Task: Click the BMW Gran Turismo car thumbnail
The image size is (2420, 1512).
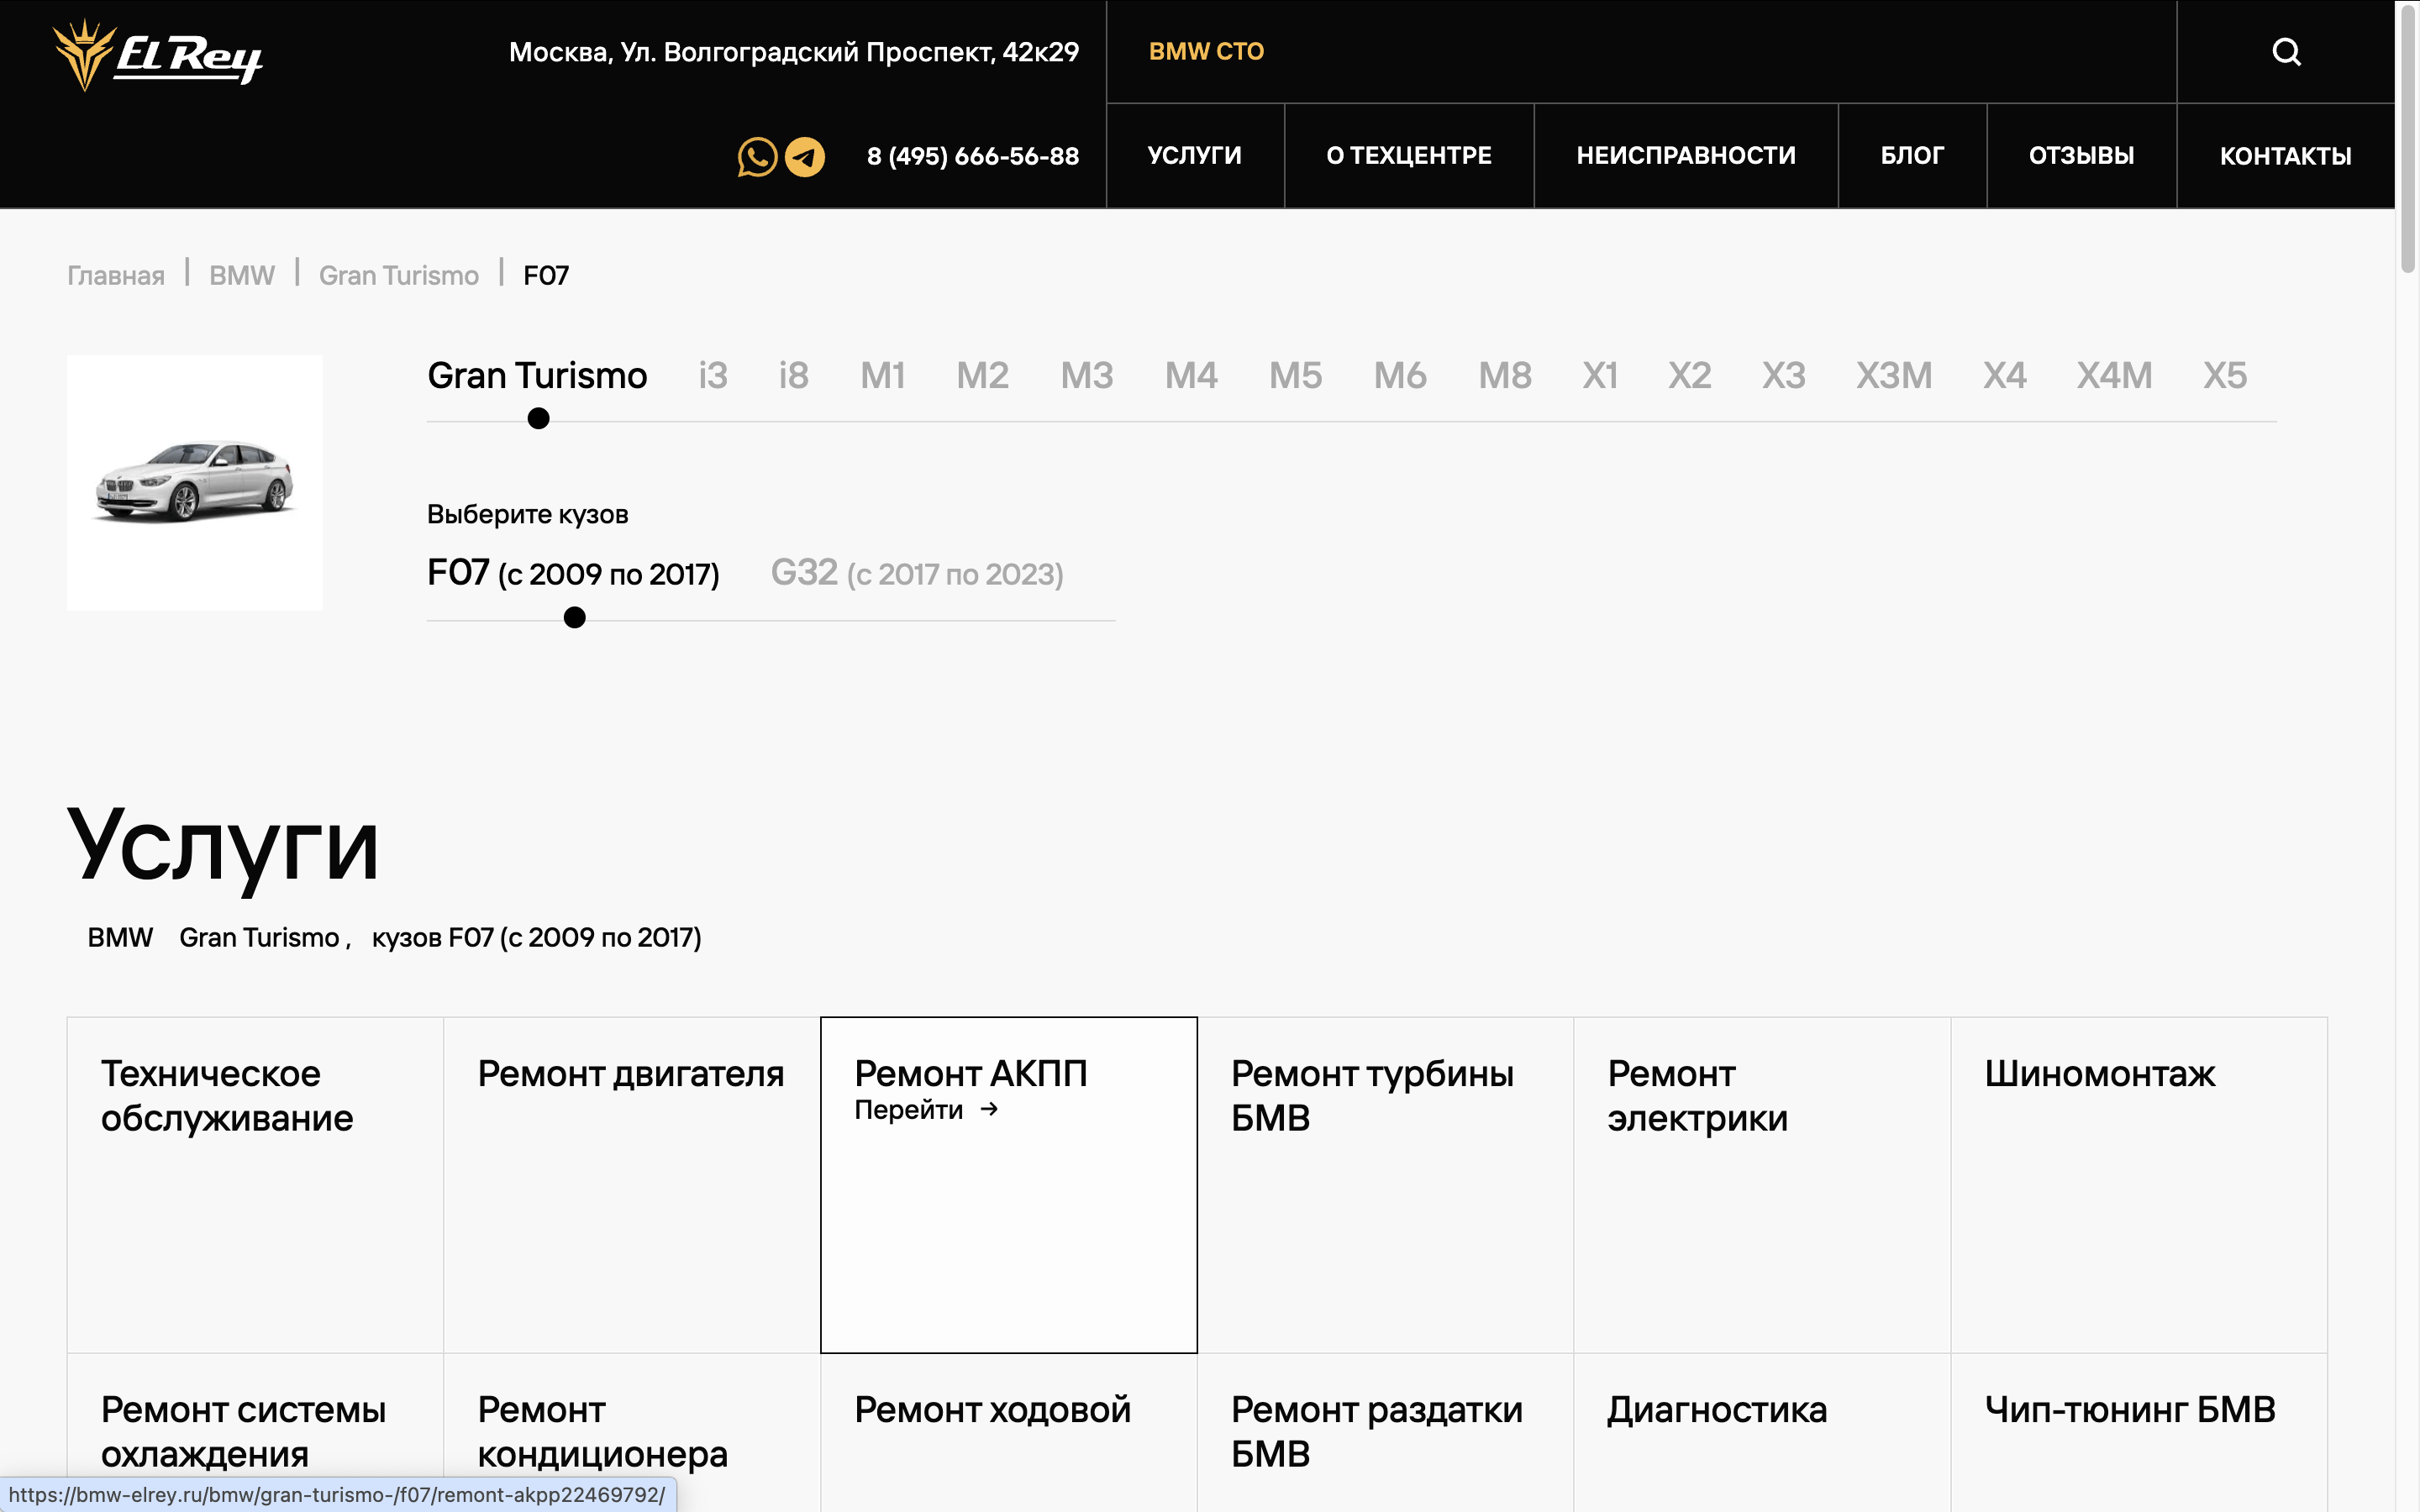Action: coord(195,482)
